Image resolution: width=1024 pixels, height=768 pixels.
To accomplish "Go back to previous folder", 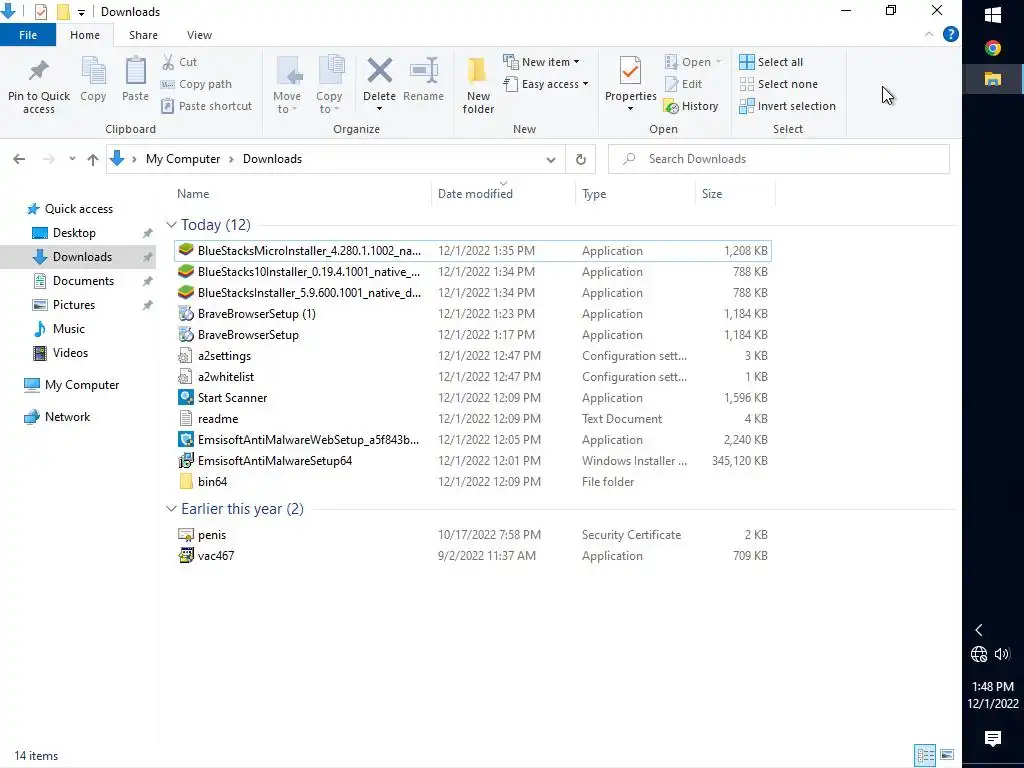I will (19, 159).
